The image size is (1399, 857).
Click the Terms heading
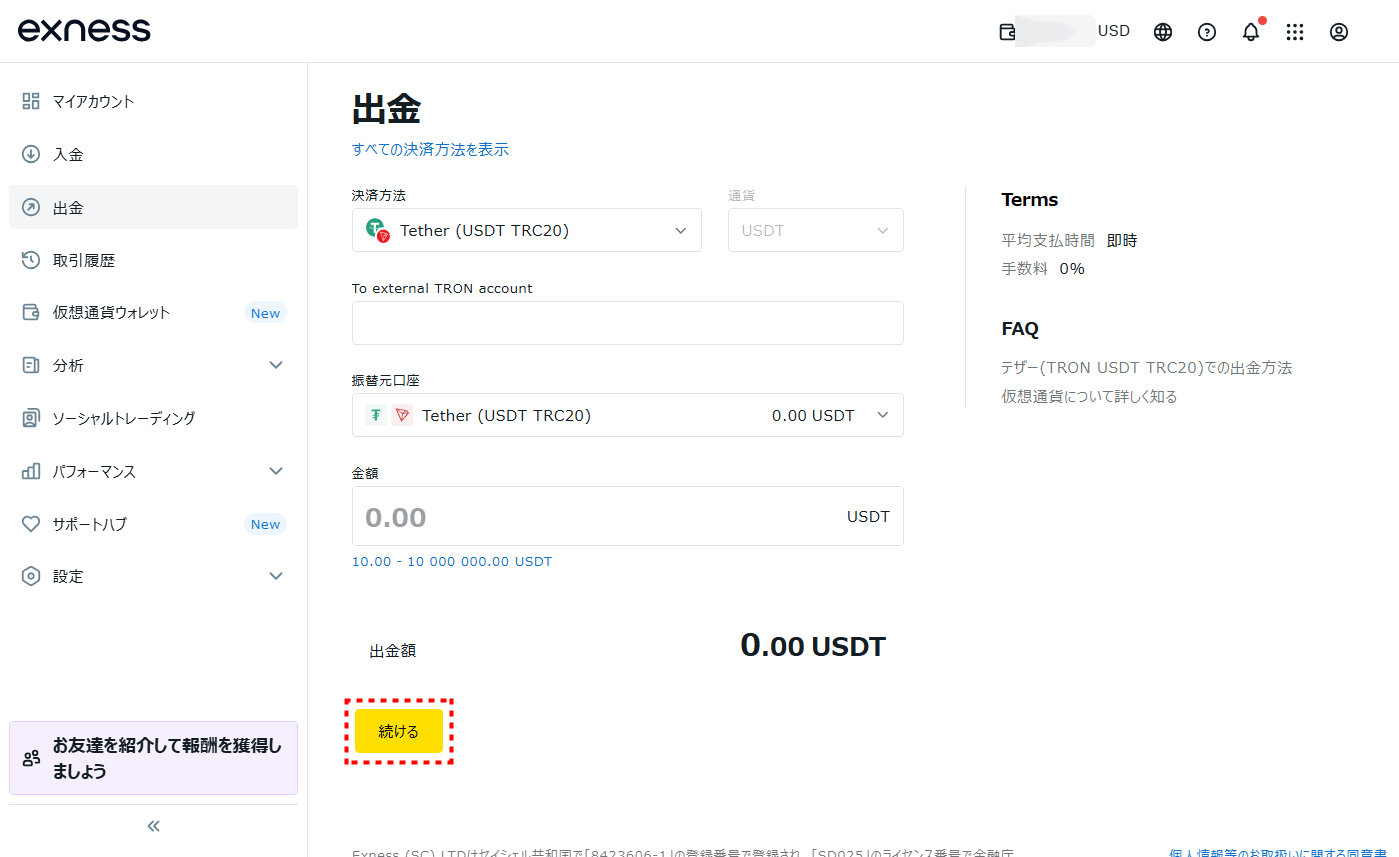[1030, 199]
